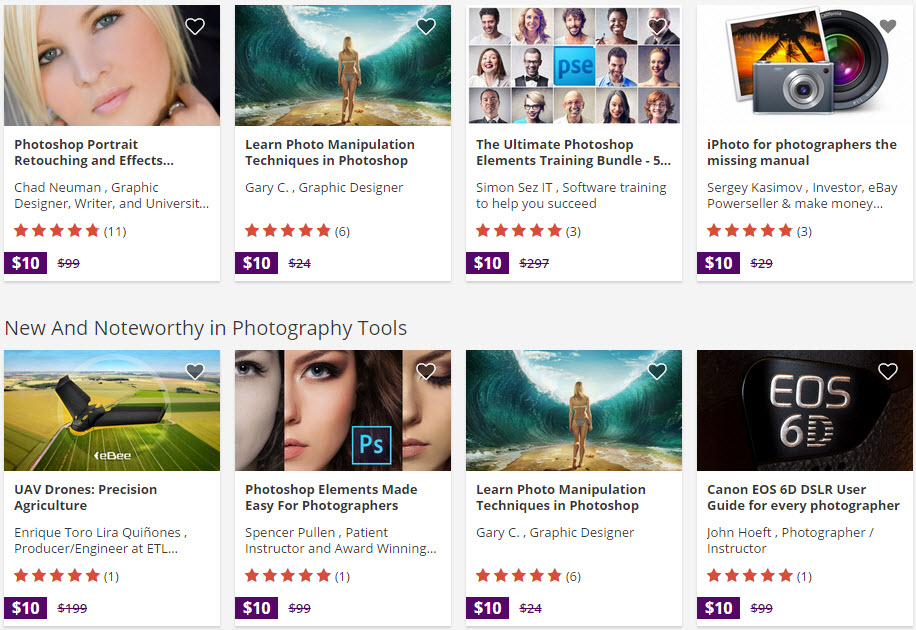Image resolution: width=916 pixels, height=630 pixels.
Task: Tap heart icon on UAV Drones card
Action: point(195,372)
